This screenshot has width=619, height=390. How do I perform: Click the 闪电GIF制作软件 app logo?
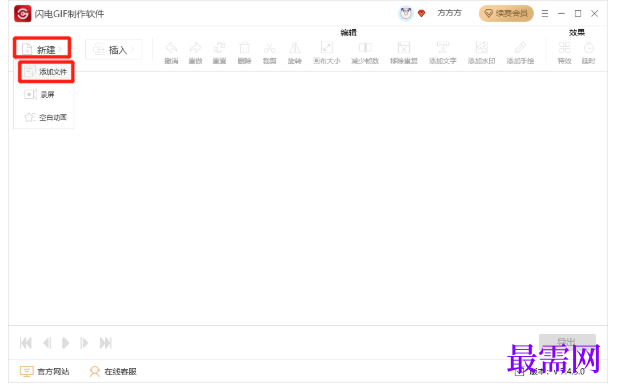pyautogui.click(x=23, y=14)
